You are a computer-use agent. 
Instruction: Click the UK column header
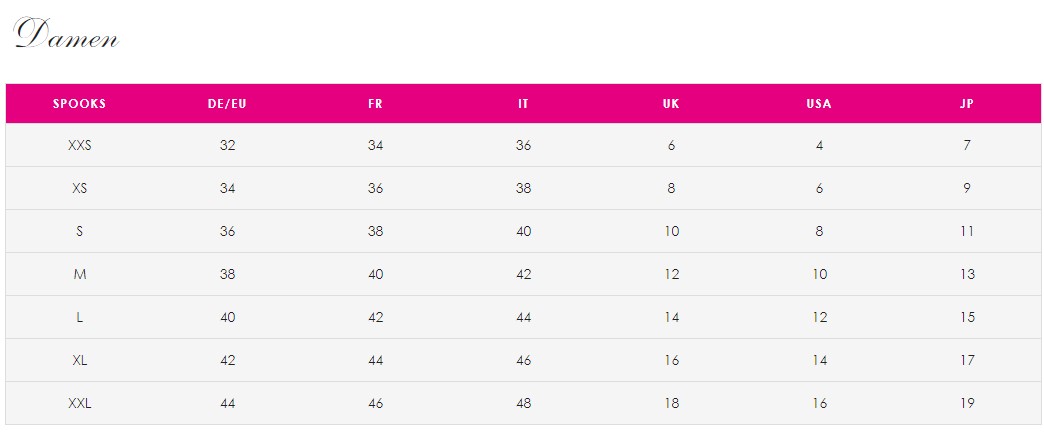[671, 104]
